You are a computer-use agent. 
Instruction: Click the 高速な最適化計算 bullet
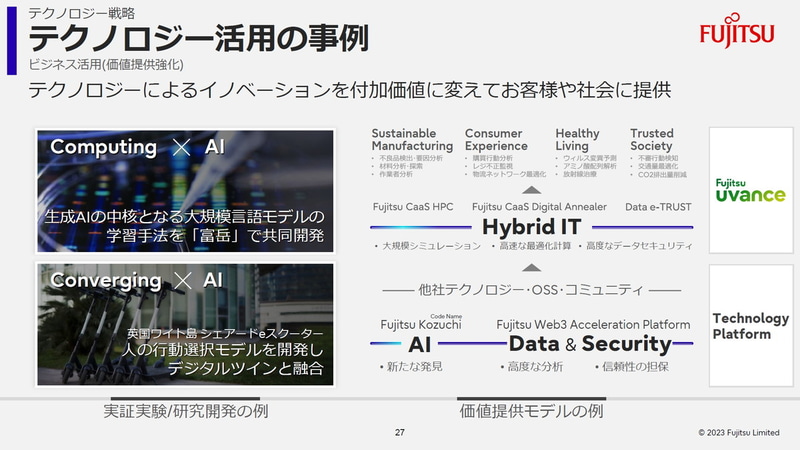531,246
